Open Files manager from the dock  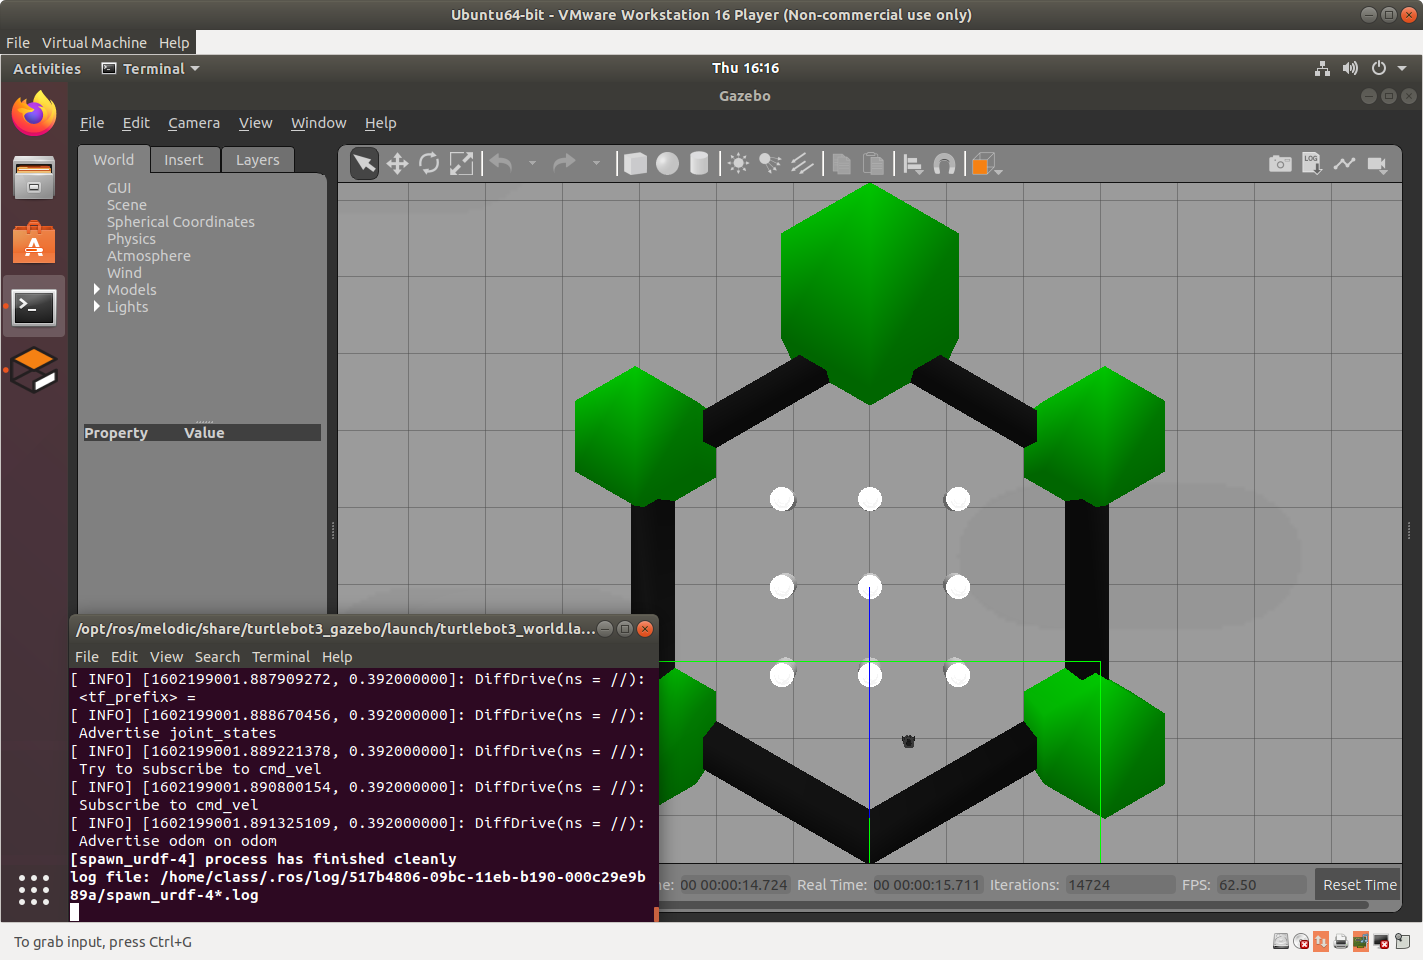pos(34,178)
